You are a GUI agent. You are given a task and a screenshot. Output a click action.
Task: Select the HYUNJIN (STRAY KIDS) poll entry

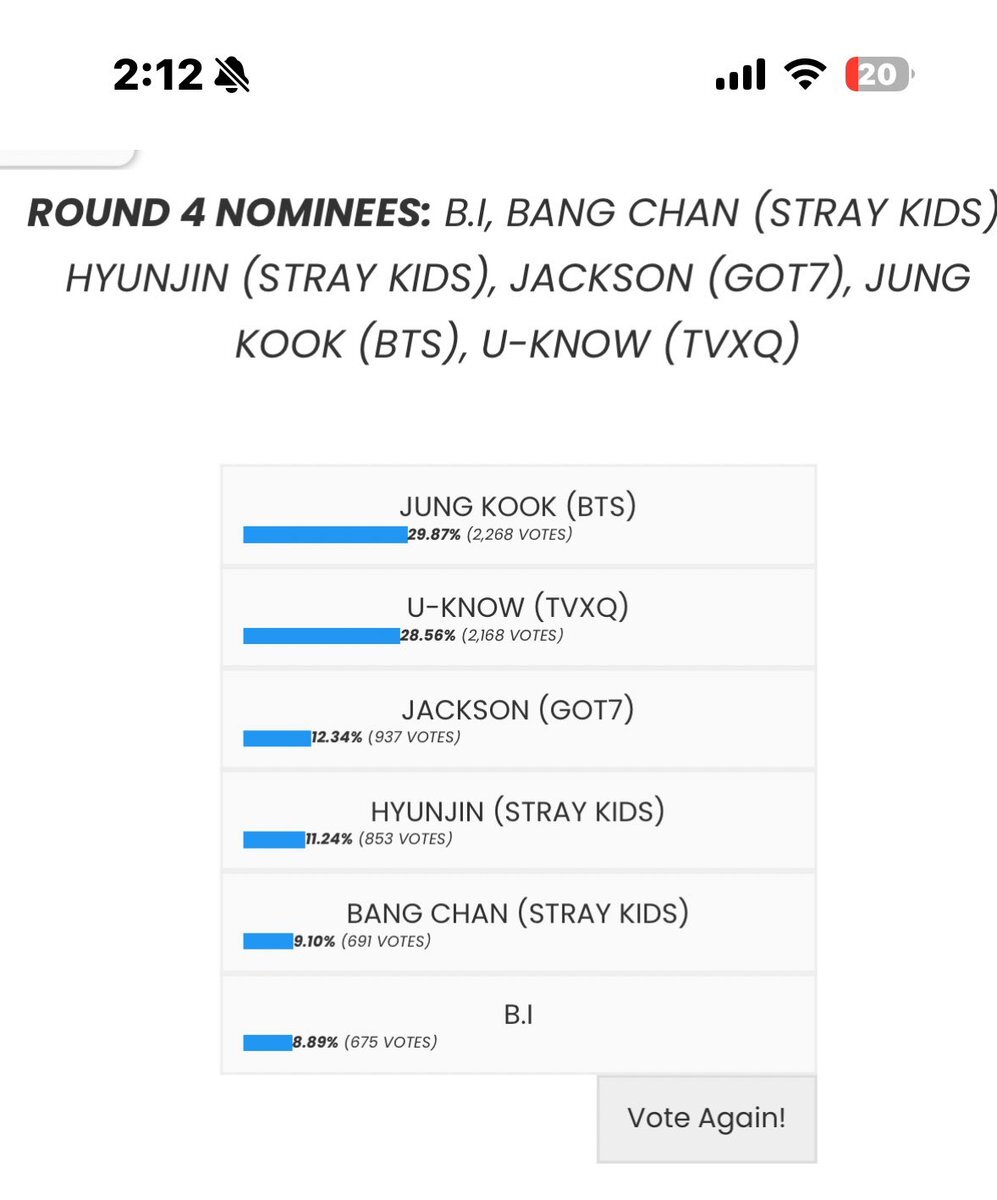(518, 820)
